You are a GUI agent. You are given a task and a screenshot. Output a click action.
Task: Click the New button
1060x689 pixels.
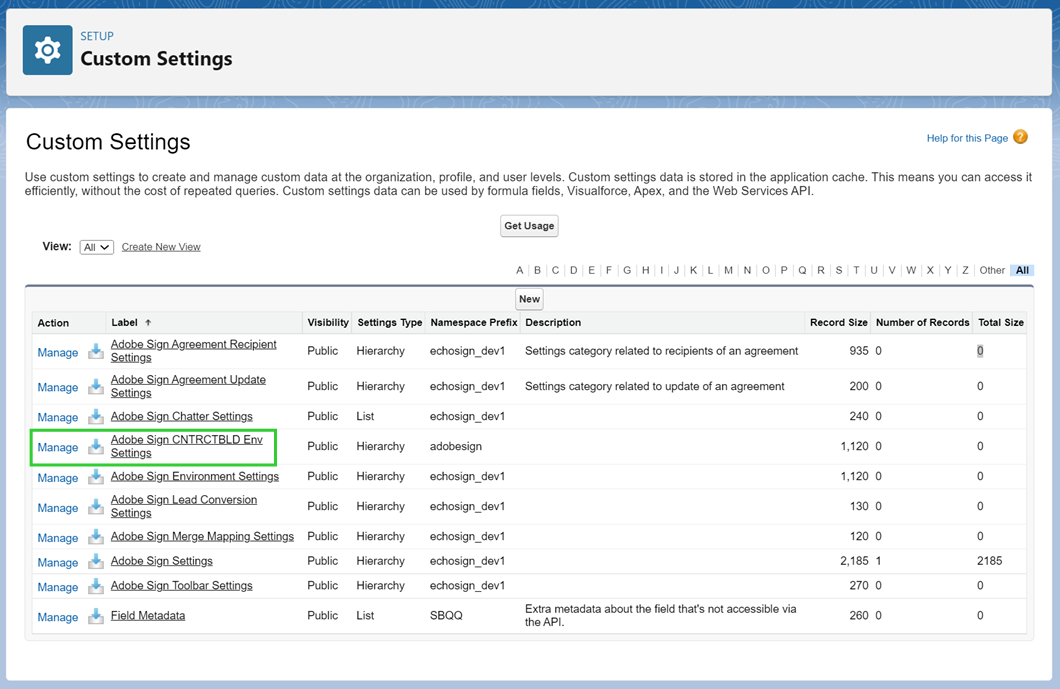coord(529,298)
